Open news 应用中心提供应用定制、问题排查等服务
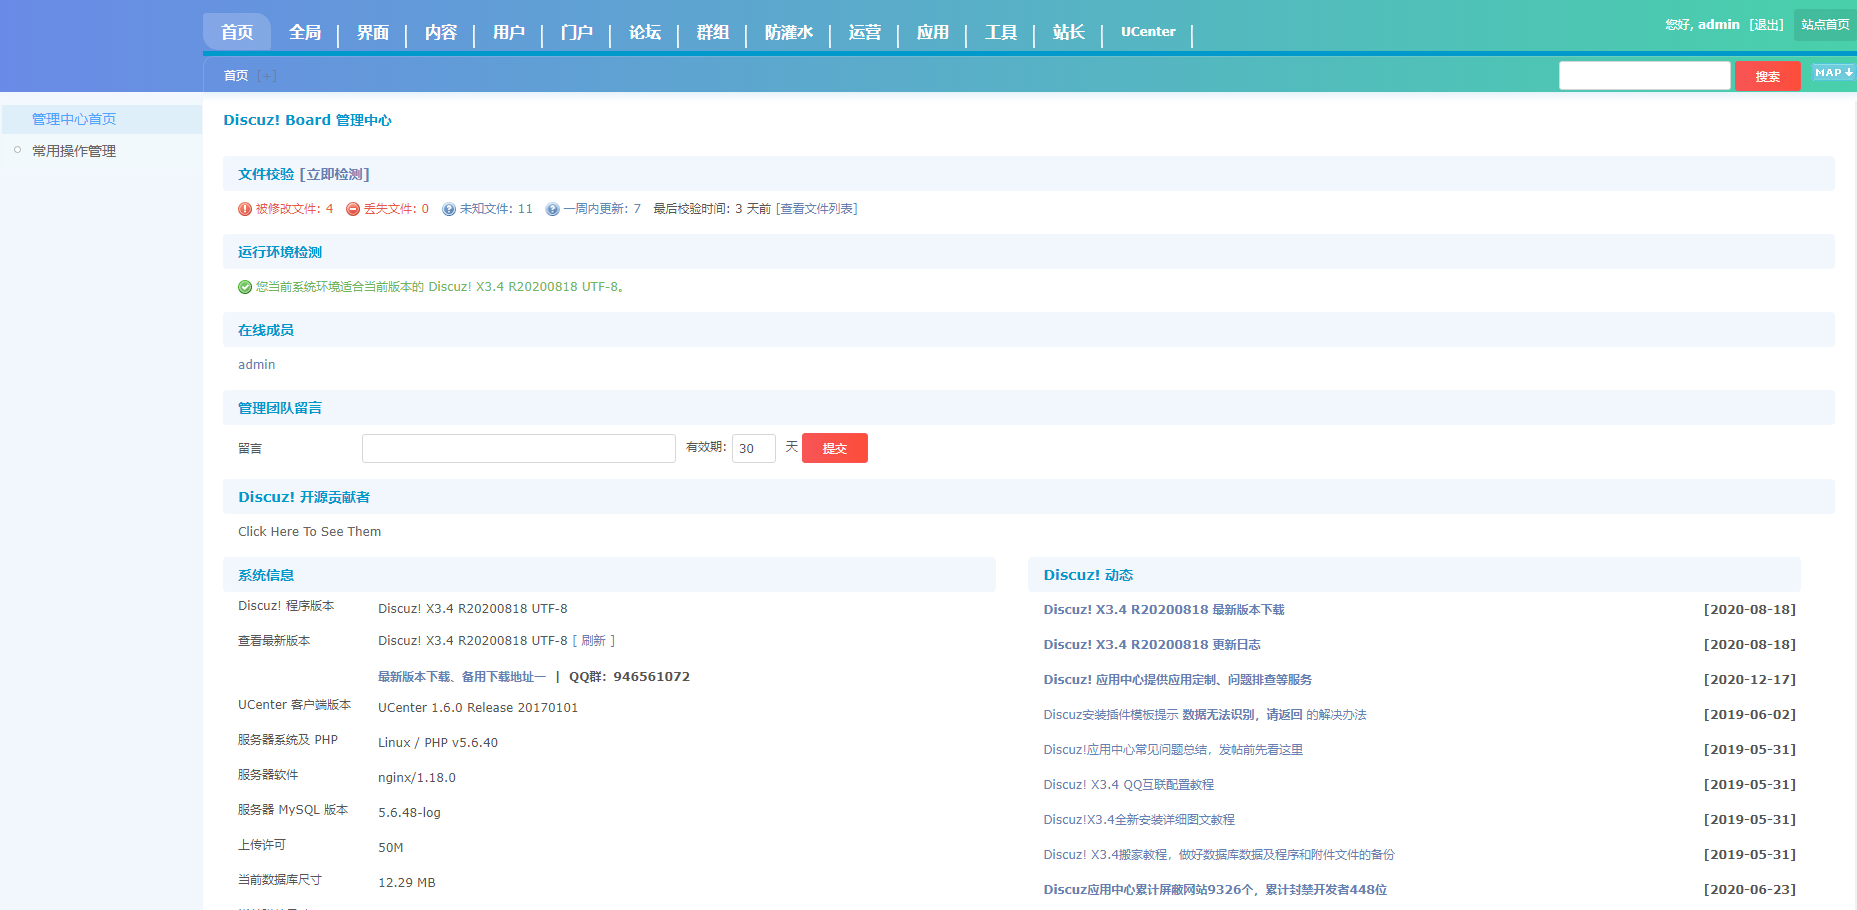The image size is (1857, 910). 1178,680
